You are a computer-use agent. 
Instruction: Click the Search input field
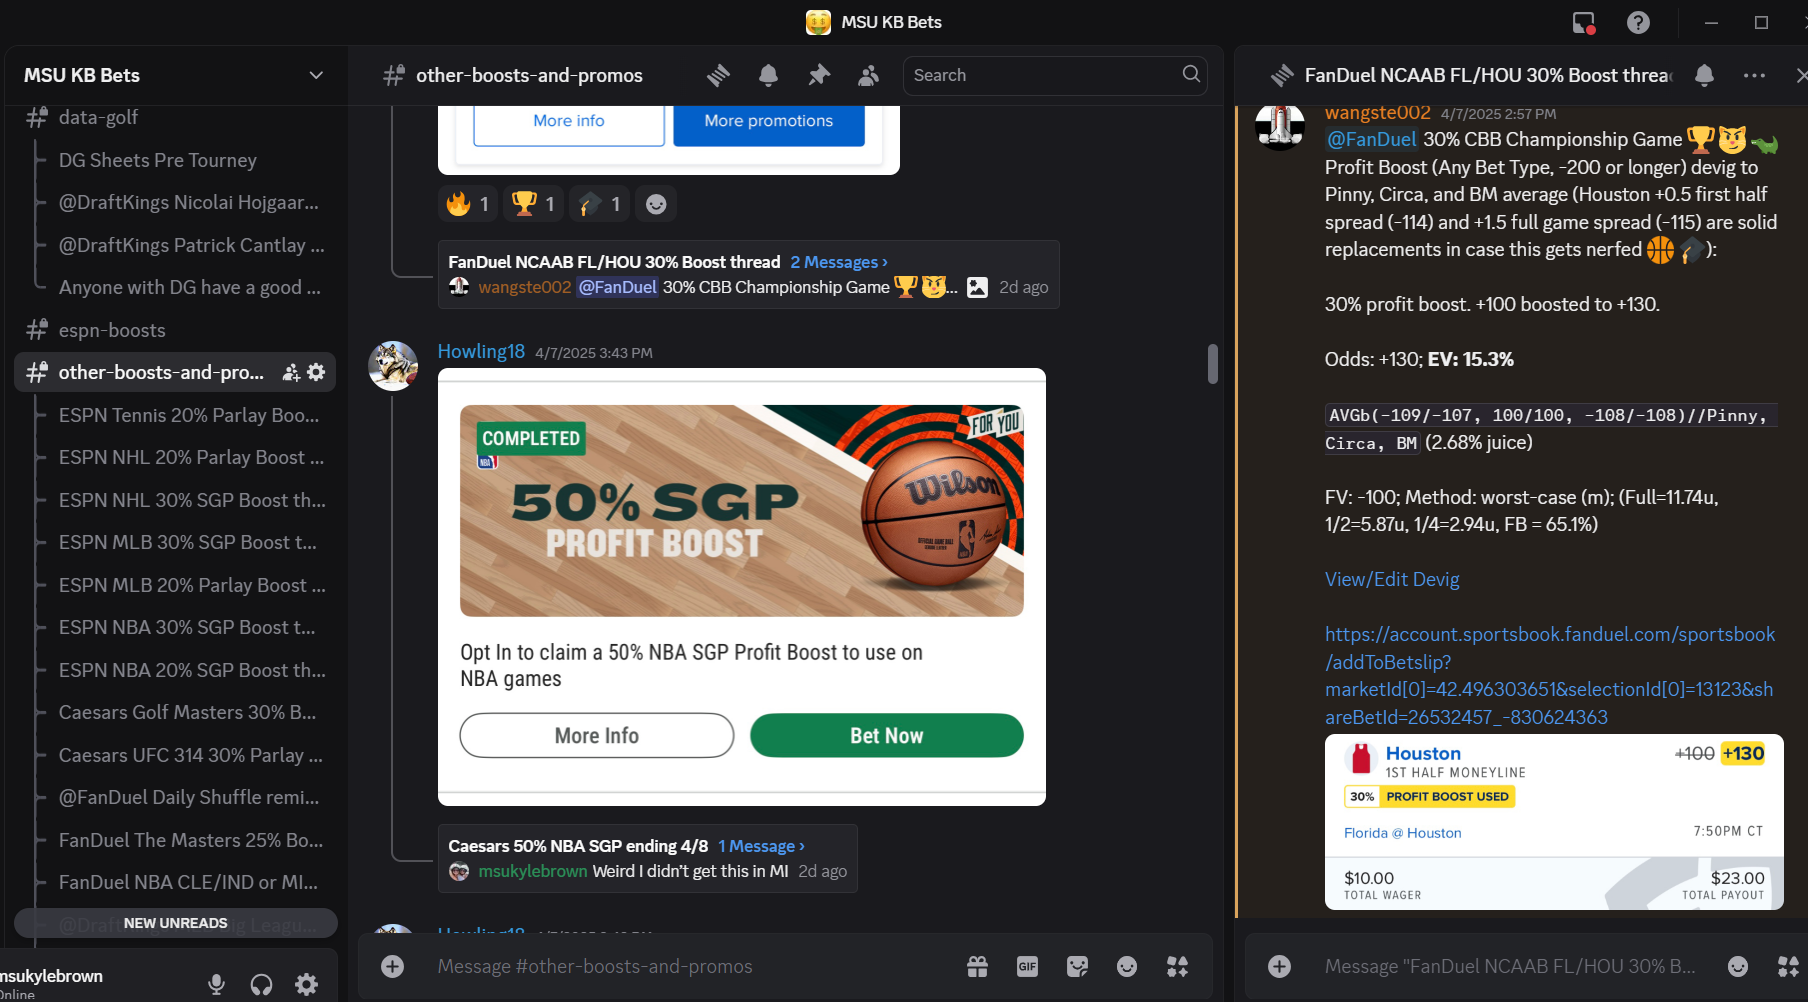(1045, 75)
